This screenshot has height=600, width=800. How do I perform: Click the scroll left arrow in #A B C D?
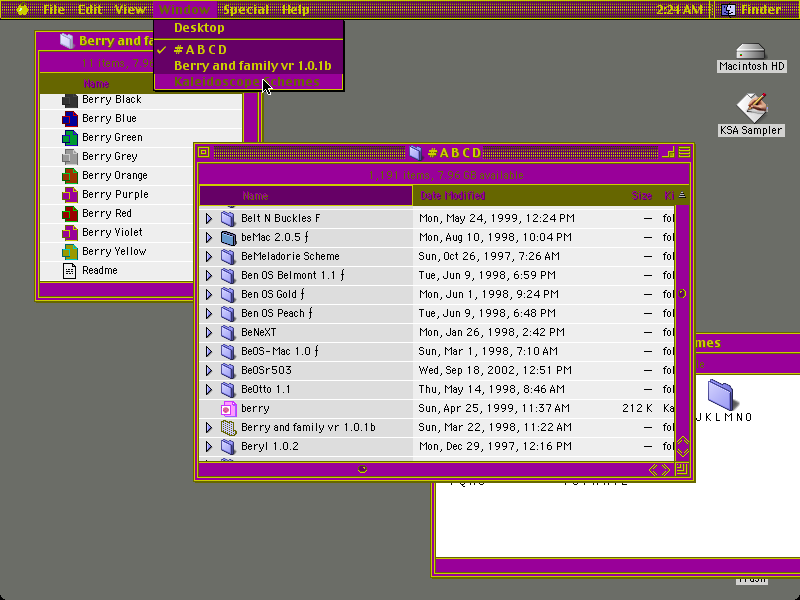654,470
